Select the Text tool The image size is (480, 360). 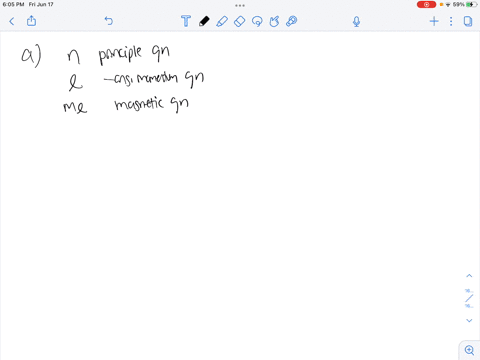(186, 21)
